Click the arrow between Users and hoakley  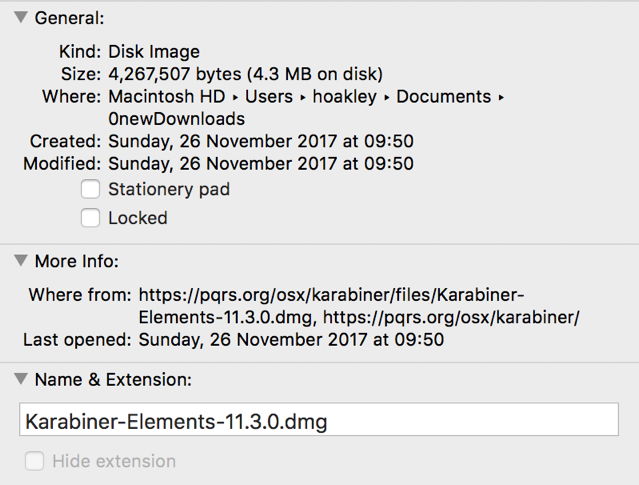(x=301, y=97)
